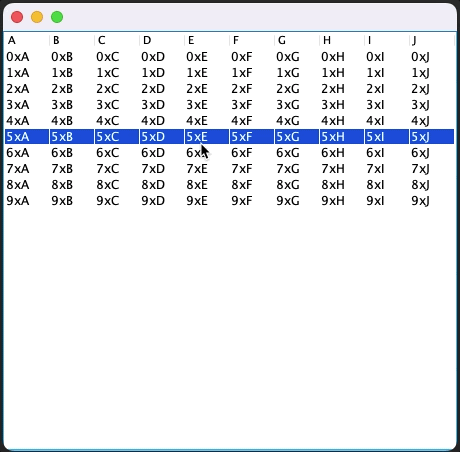
Task: Select cell 2xH
Action: pos(342,89)
